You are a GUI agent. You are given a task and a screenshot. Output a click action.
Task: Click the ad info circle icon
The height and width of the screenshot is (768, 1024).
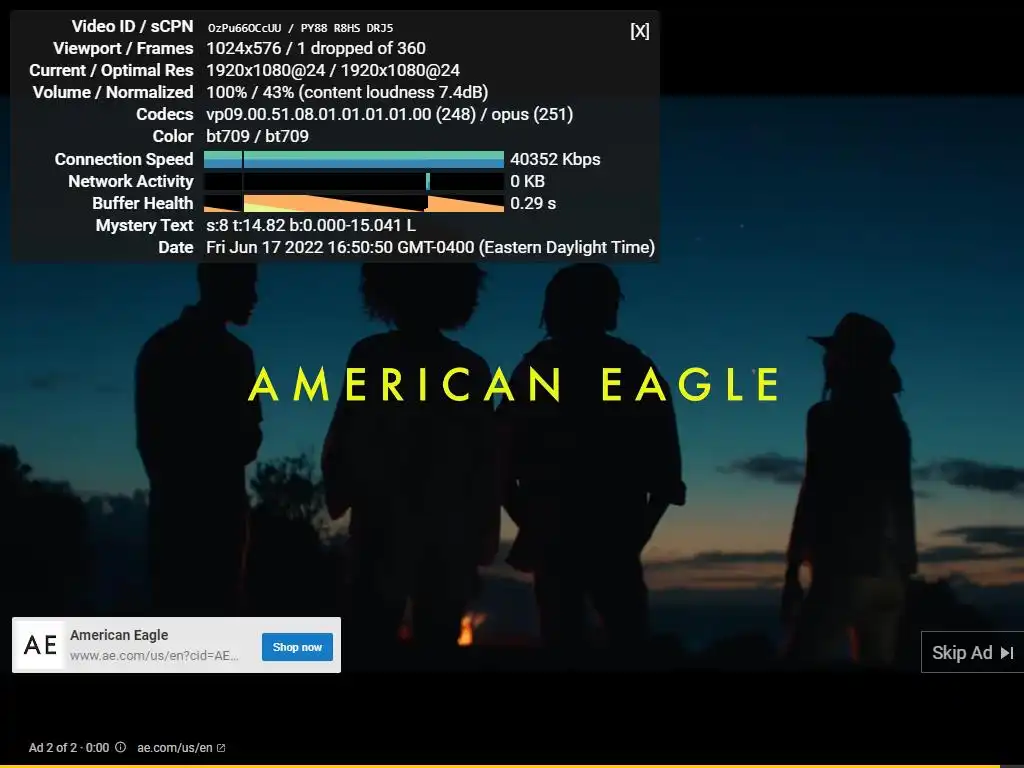pyautogui.click(x=120, y=747)
